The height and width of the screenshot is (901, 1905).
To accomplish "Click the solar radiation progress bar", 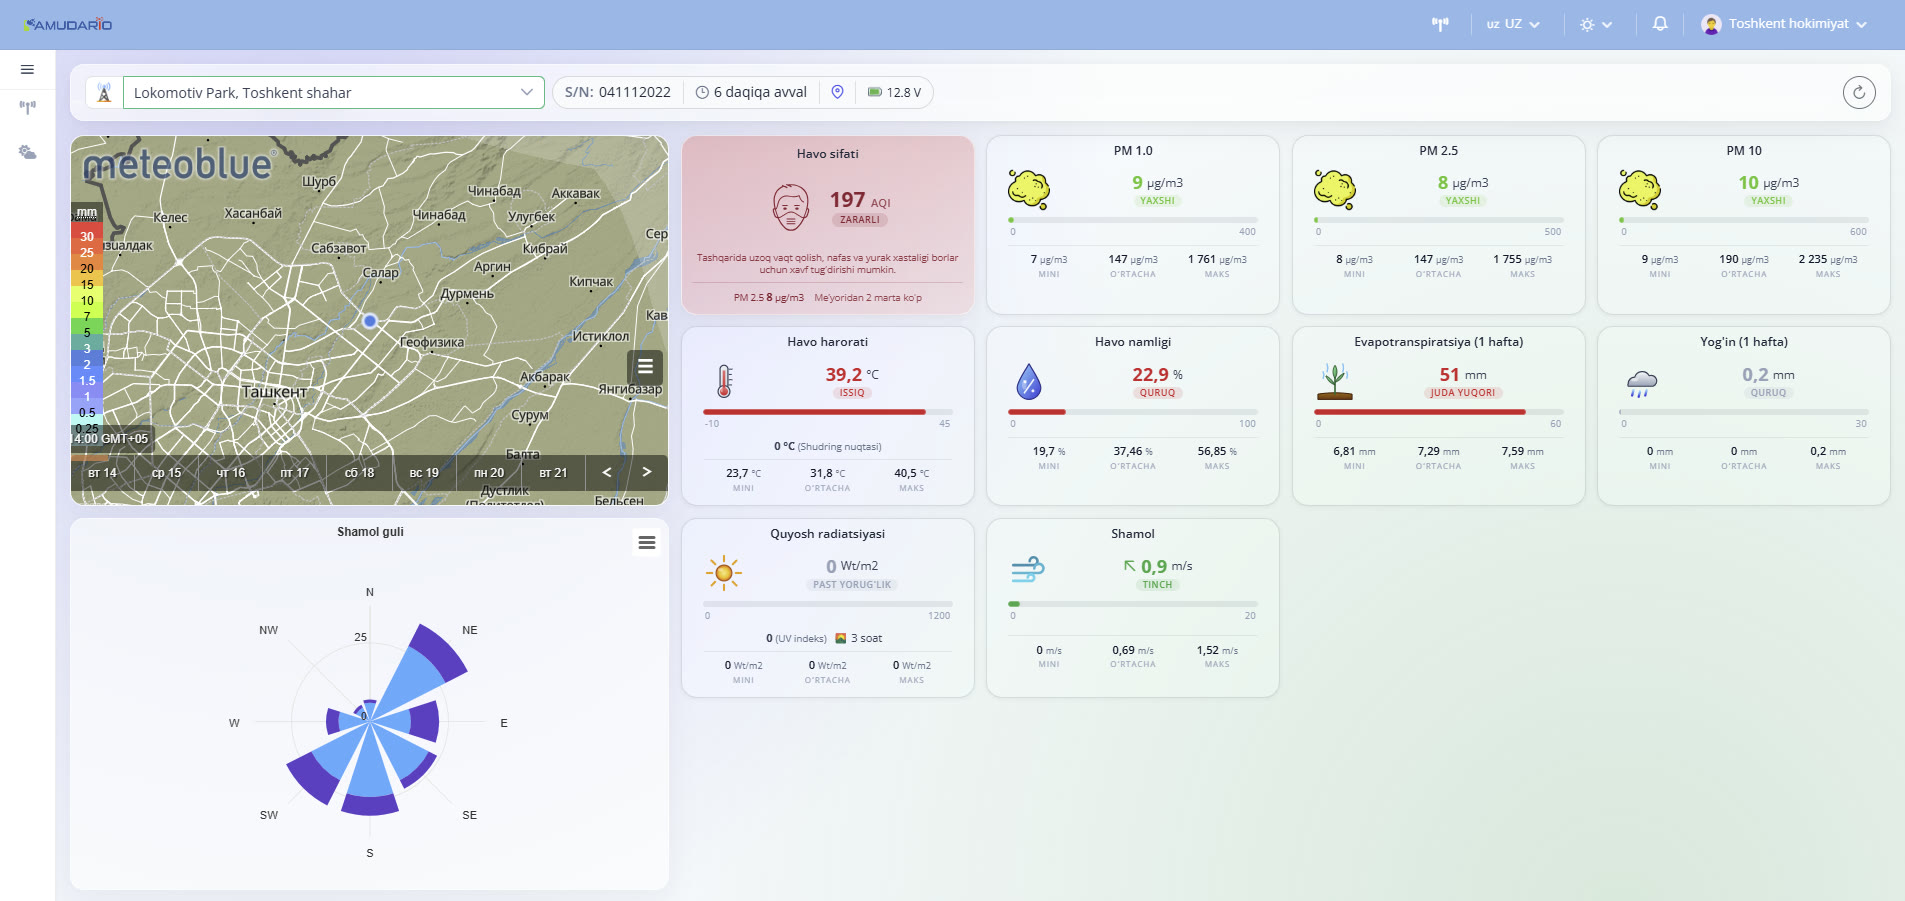I will [x=827, y=604].
